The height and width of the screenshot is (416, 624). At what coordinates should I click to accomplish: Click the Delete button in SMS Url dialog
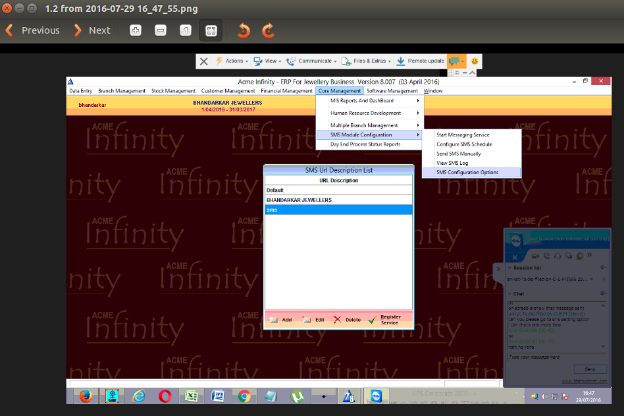[x=347, y=320]
